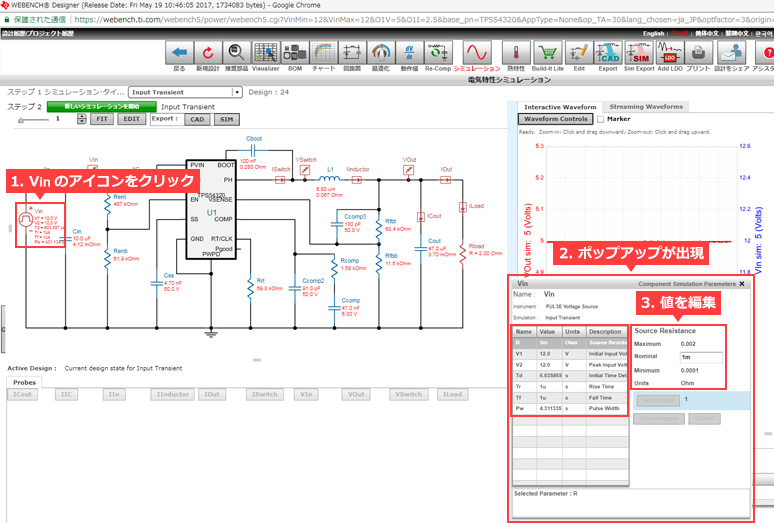
Task: Open the schematic circuit diagram icon
Action: coord(352,53)
